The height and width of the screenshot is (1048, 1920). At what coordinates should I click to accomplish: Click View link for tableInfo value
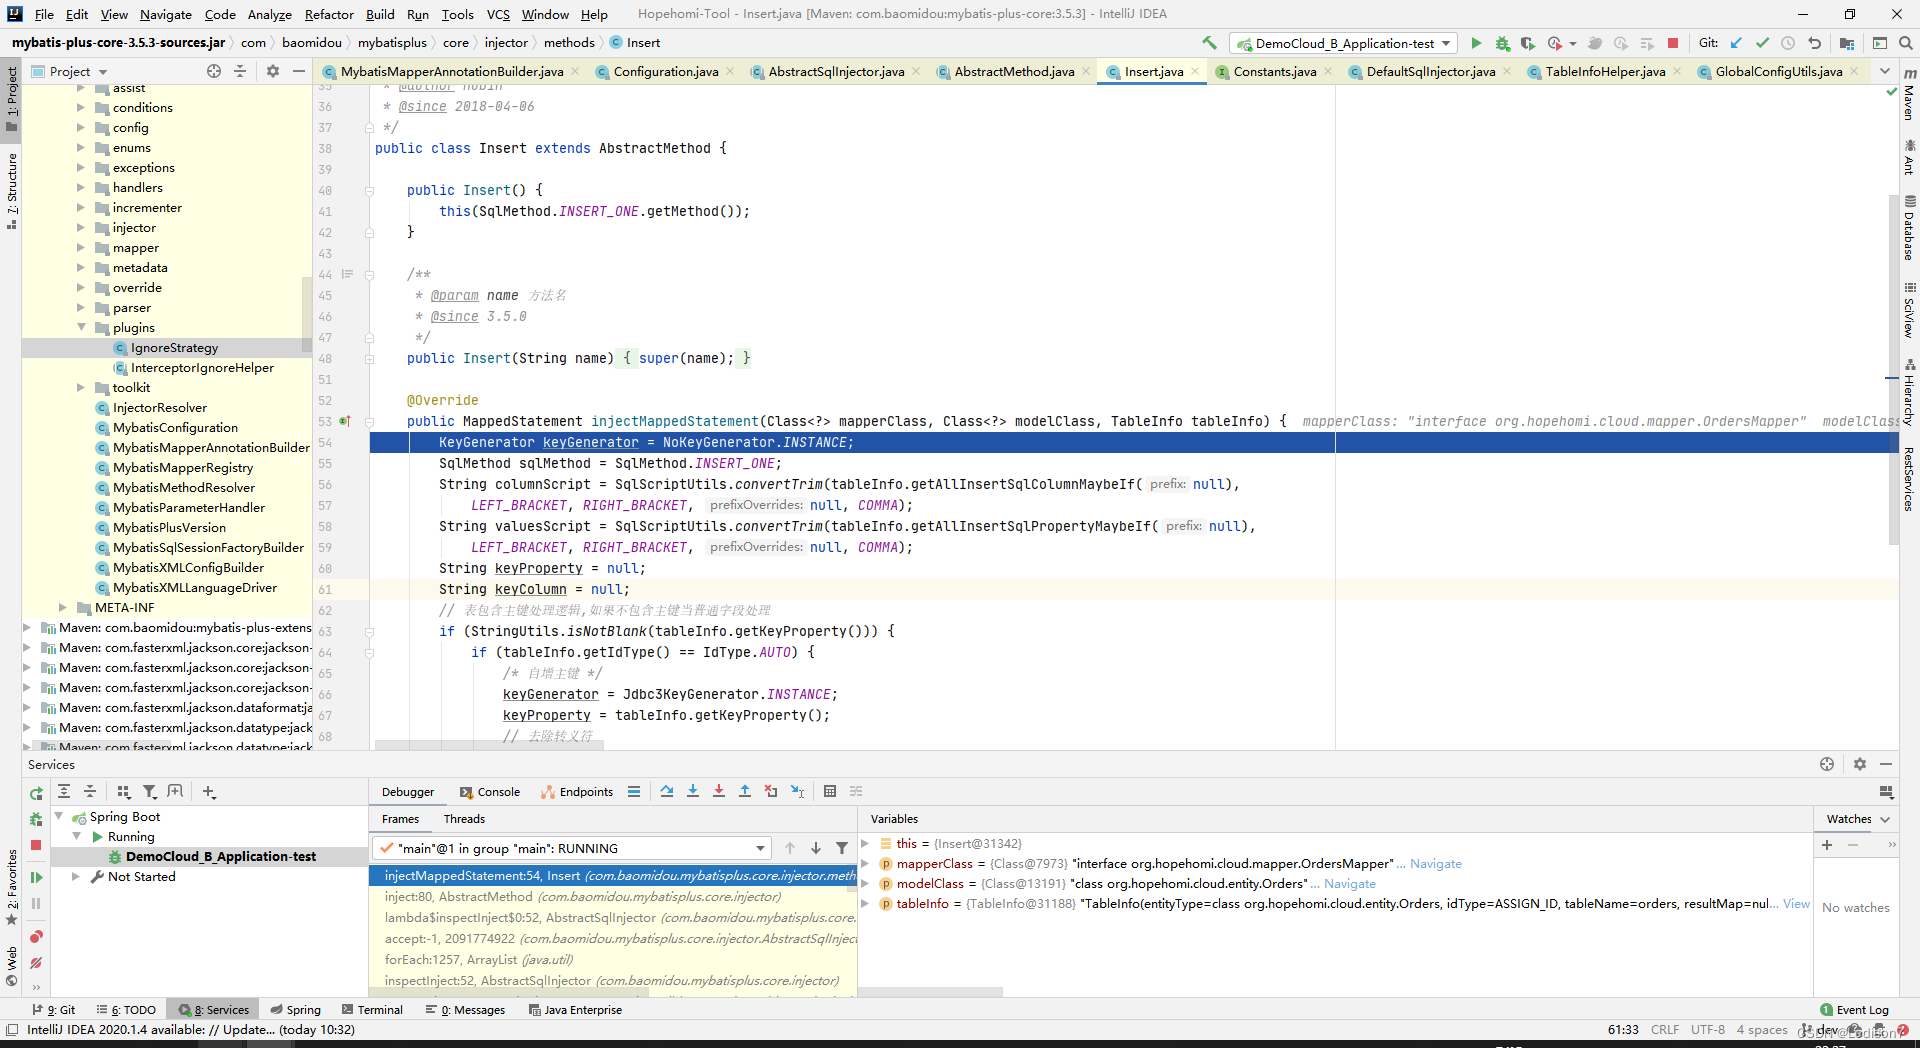point(1796,904)
